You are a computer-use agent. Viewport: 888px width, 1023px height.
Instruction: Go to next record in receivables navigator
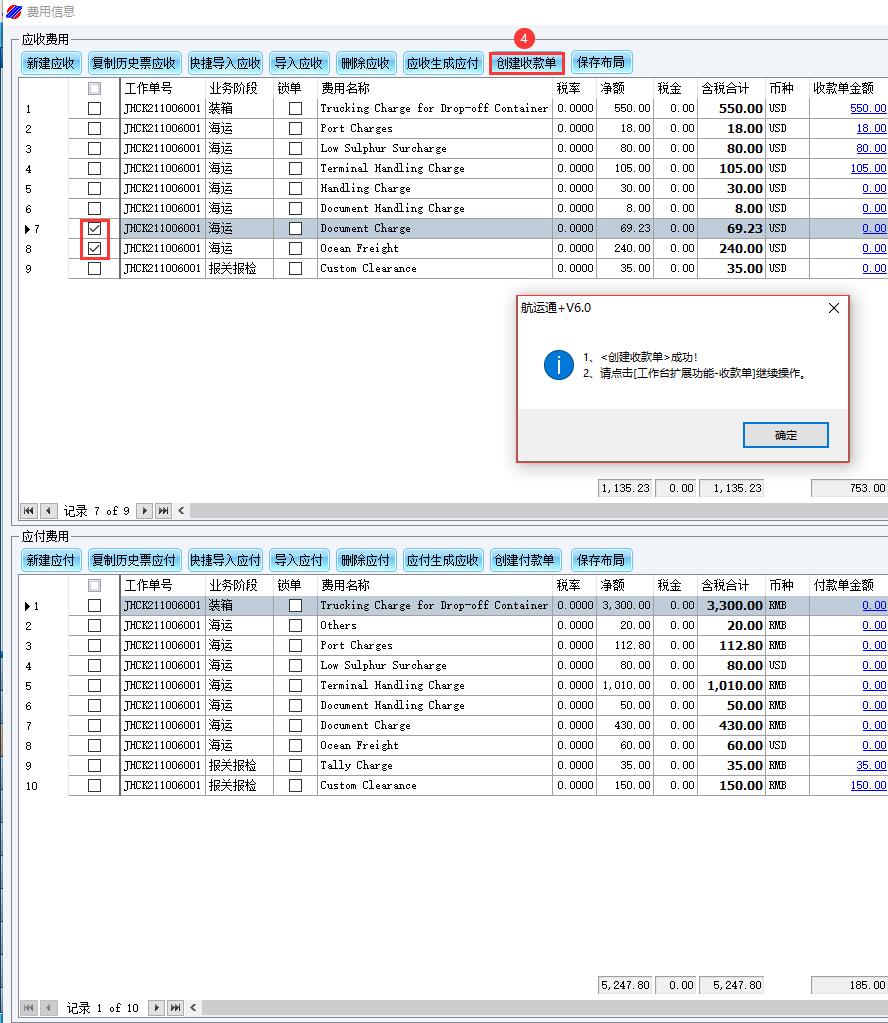pos(145,511)
